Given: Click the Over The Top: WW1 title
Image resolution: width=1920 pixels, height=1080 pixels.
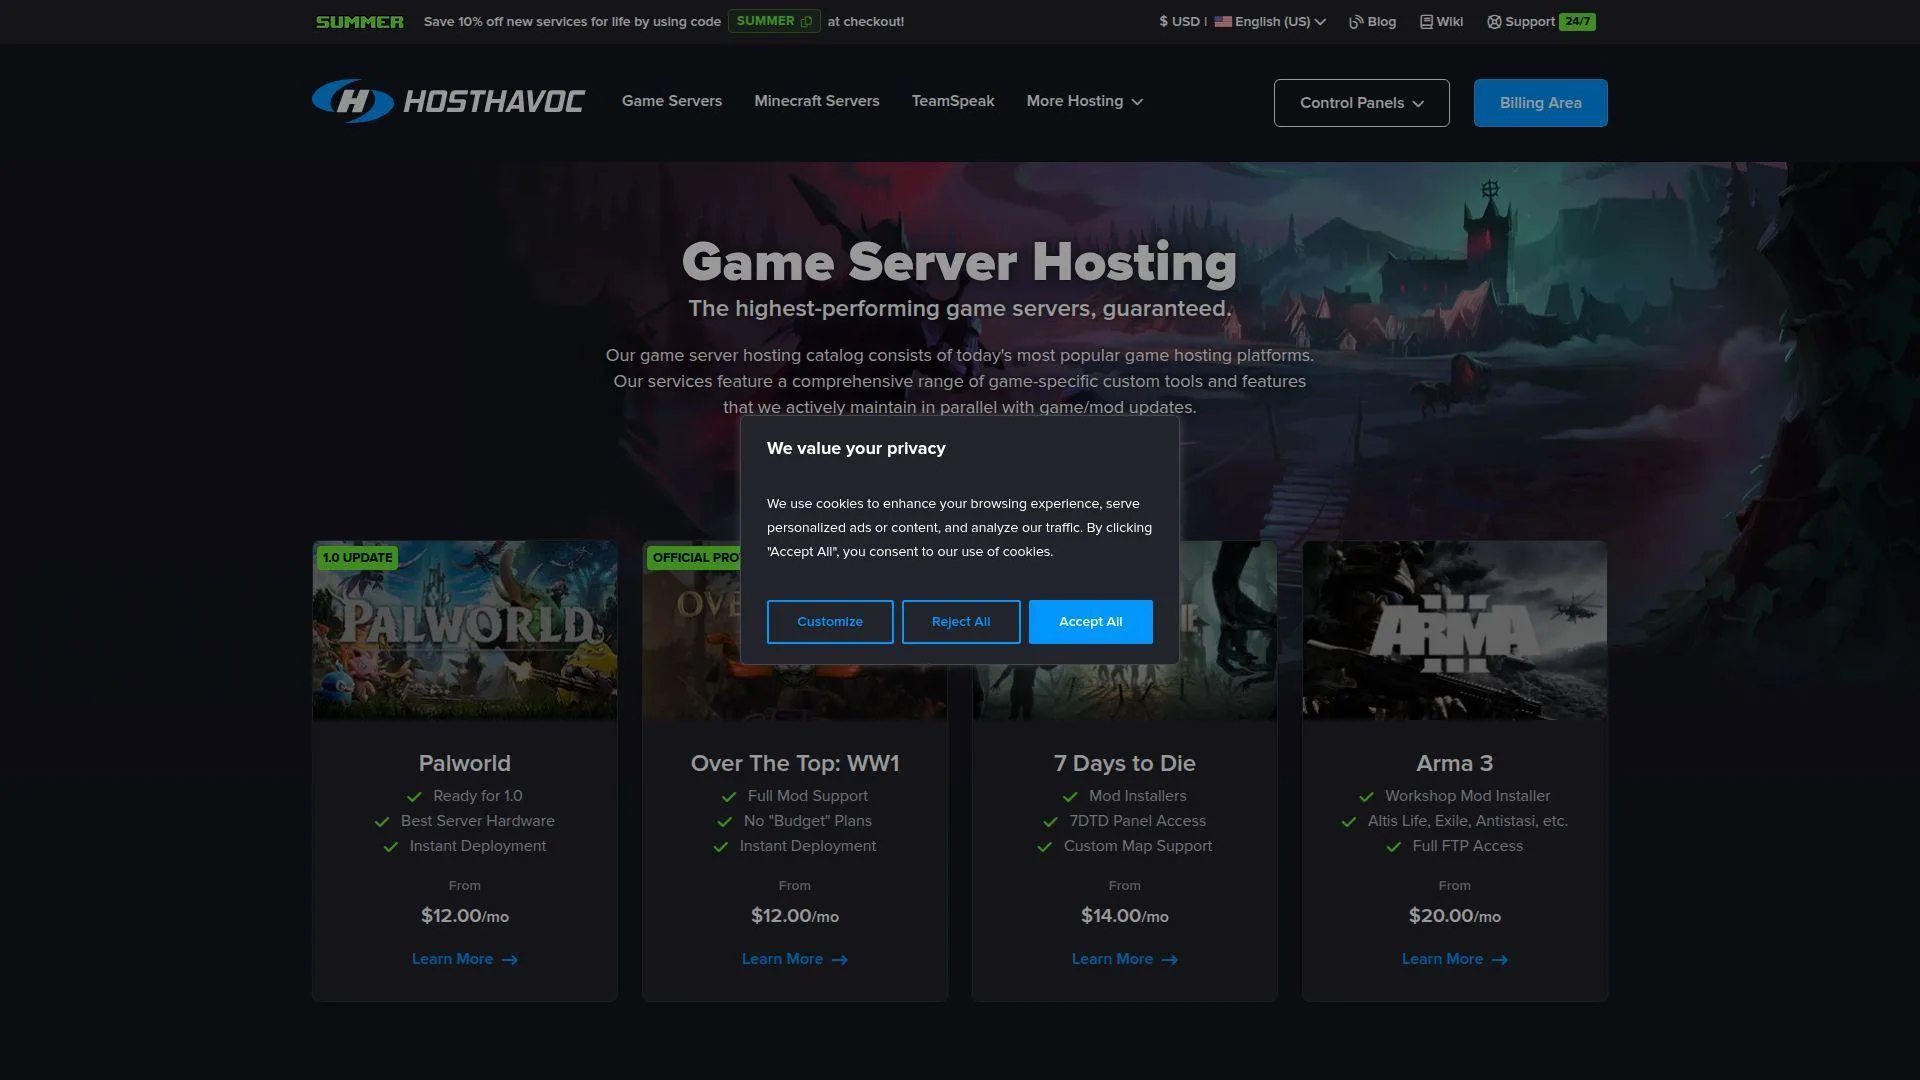Looking at the screenshot, I should coord(795,763).
